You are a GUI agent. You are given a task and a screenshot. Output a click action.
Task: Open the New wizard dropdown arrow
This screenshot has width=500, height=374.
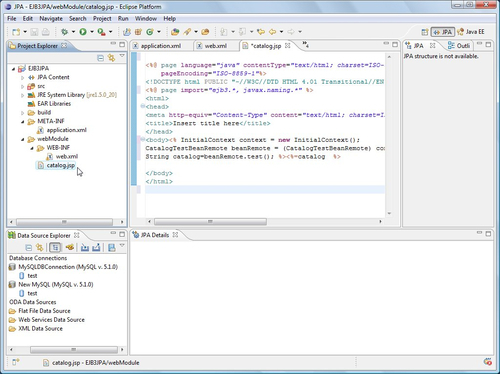(25, 32)
